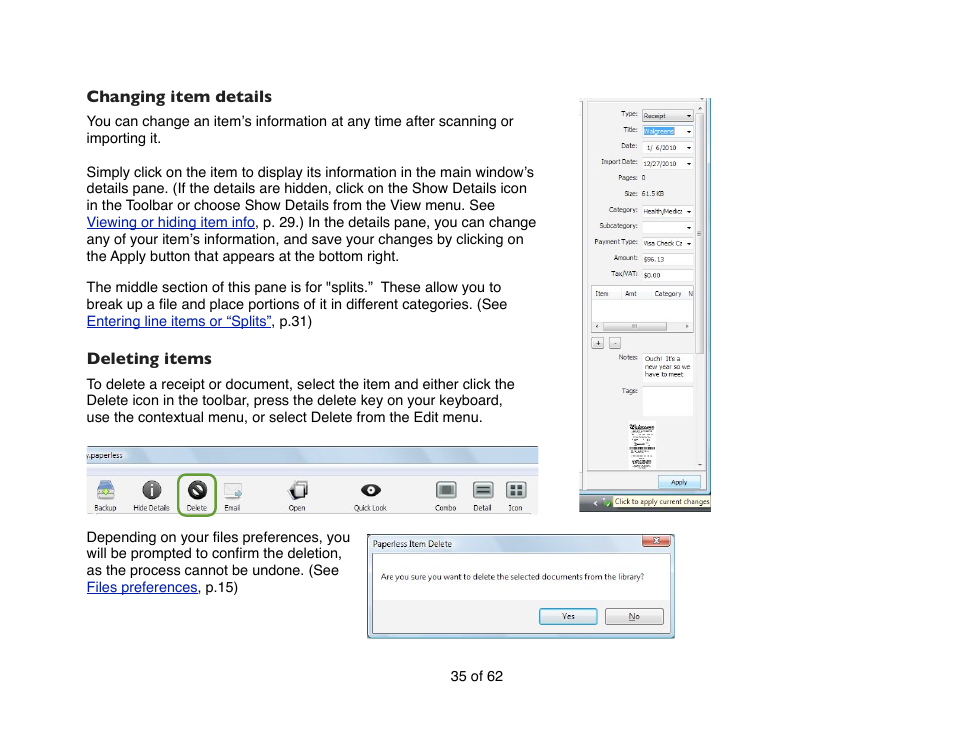The width and height of the screenshot is (954, 738).
Task: Switch to Icon view
Action: [516, 490]
